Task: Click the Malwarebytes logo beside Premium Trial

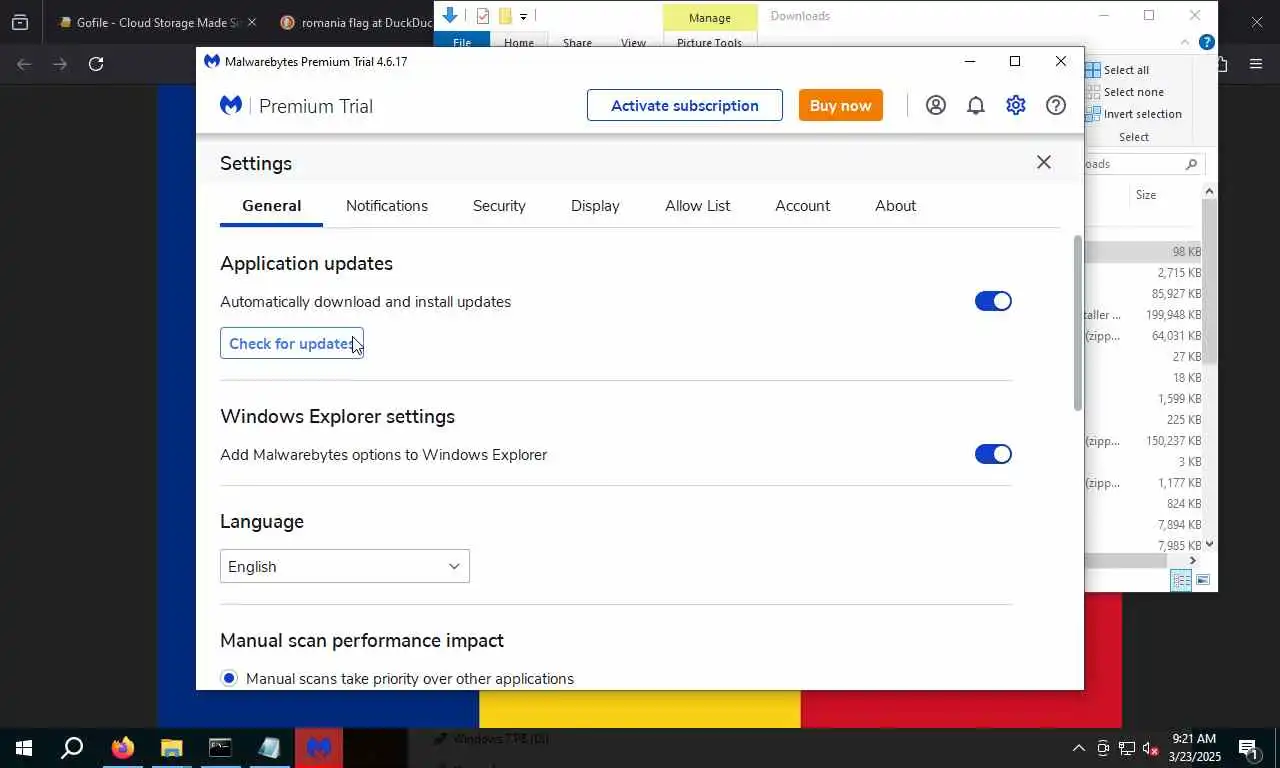Action: click(231, 105)
